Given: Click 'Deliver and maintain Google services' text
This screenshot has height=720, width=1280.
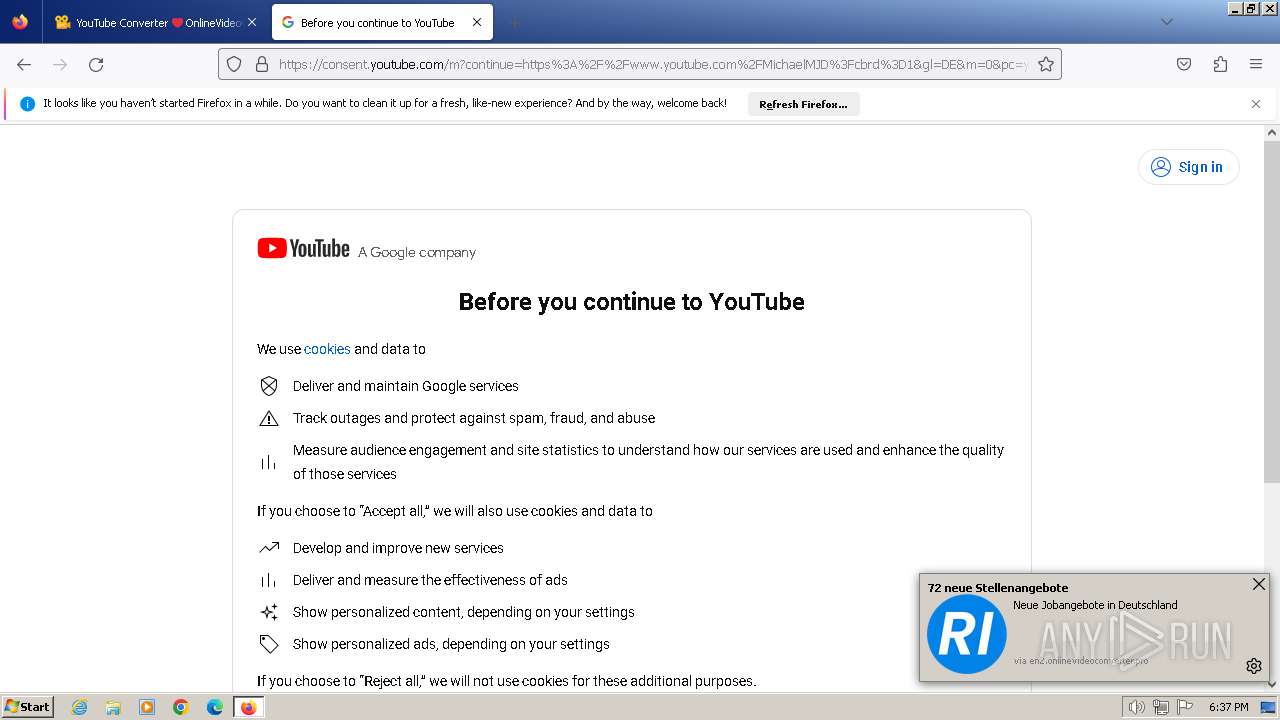Looking at the screenshot, I should pos(406,386).
